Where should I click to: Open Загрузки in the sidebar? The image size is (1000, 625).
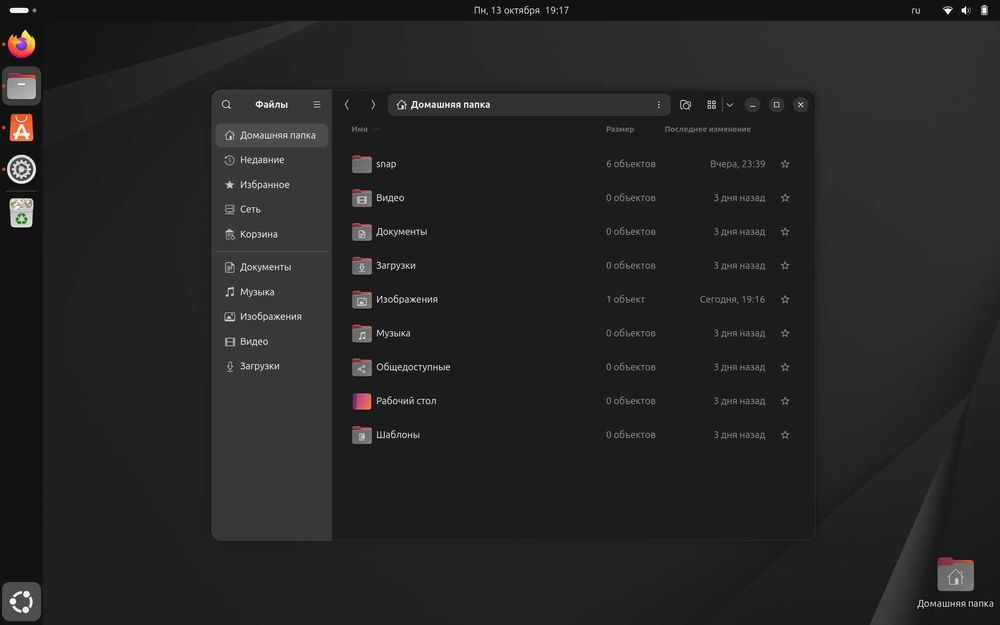click(x=272, y=366)
